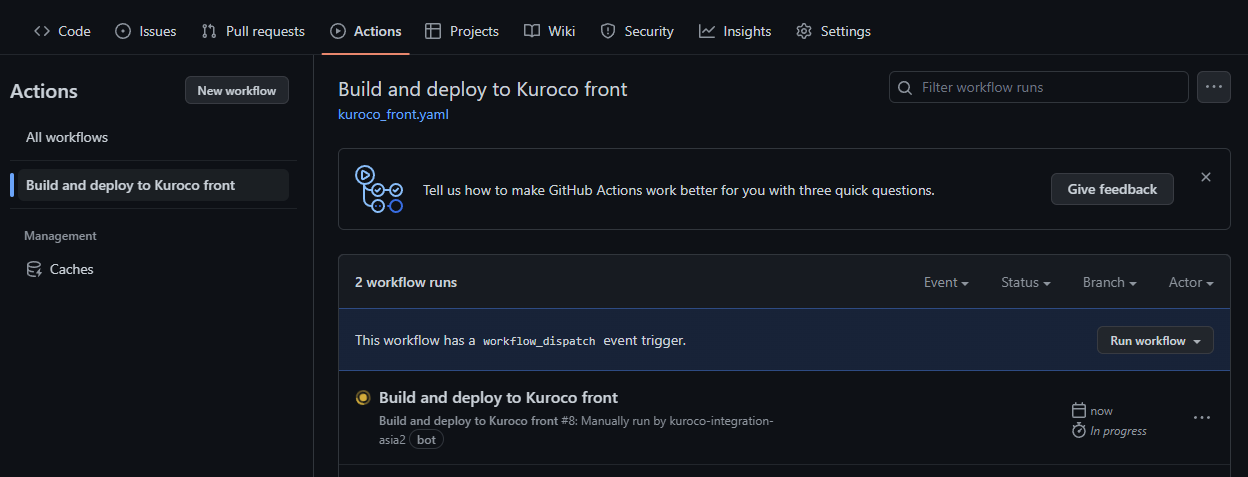Go to the Security tab

637,31
